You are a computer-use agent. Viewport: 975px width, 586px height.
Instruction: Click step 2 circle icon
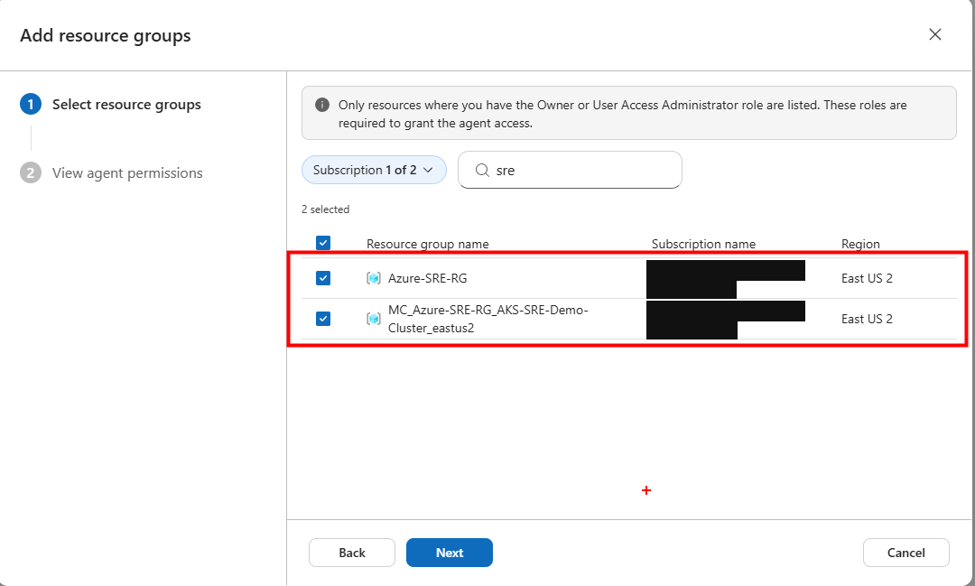click(30, 172)
